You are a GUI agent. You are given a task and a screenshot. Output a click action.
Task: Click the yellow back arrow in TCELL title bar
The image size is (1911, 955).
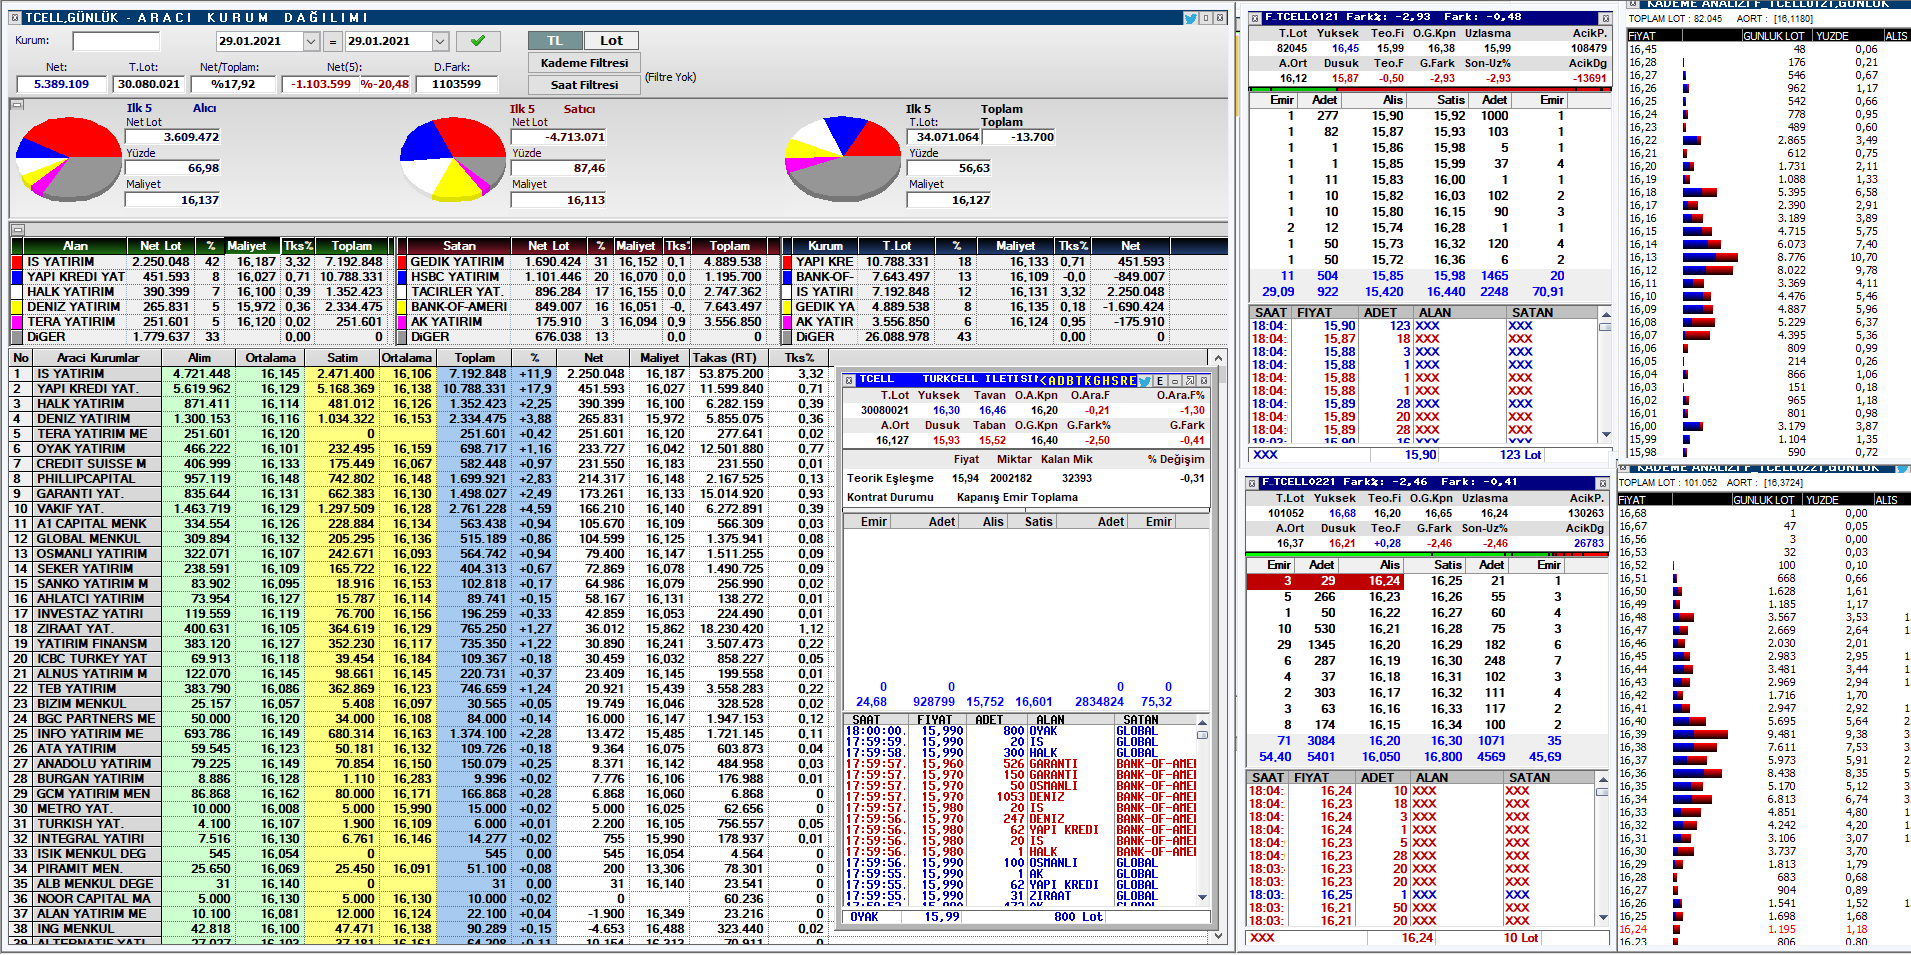(x=1042, y=381)
